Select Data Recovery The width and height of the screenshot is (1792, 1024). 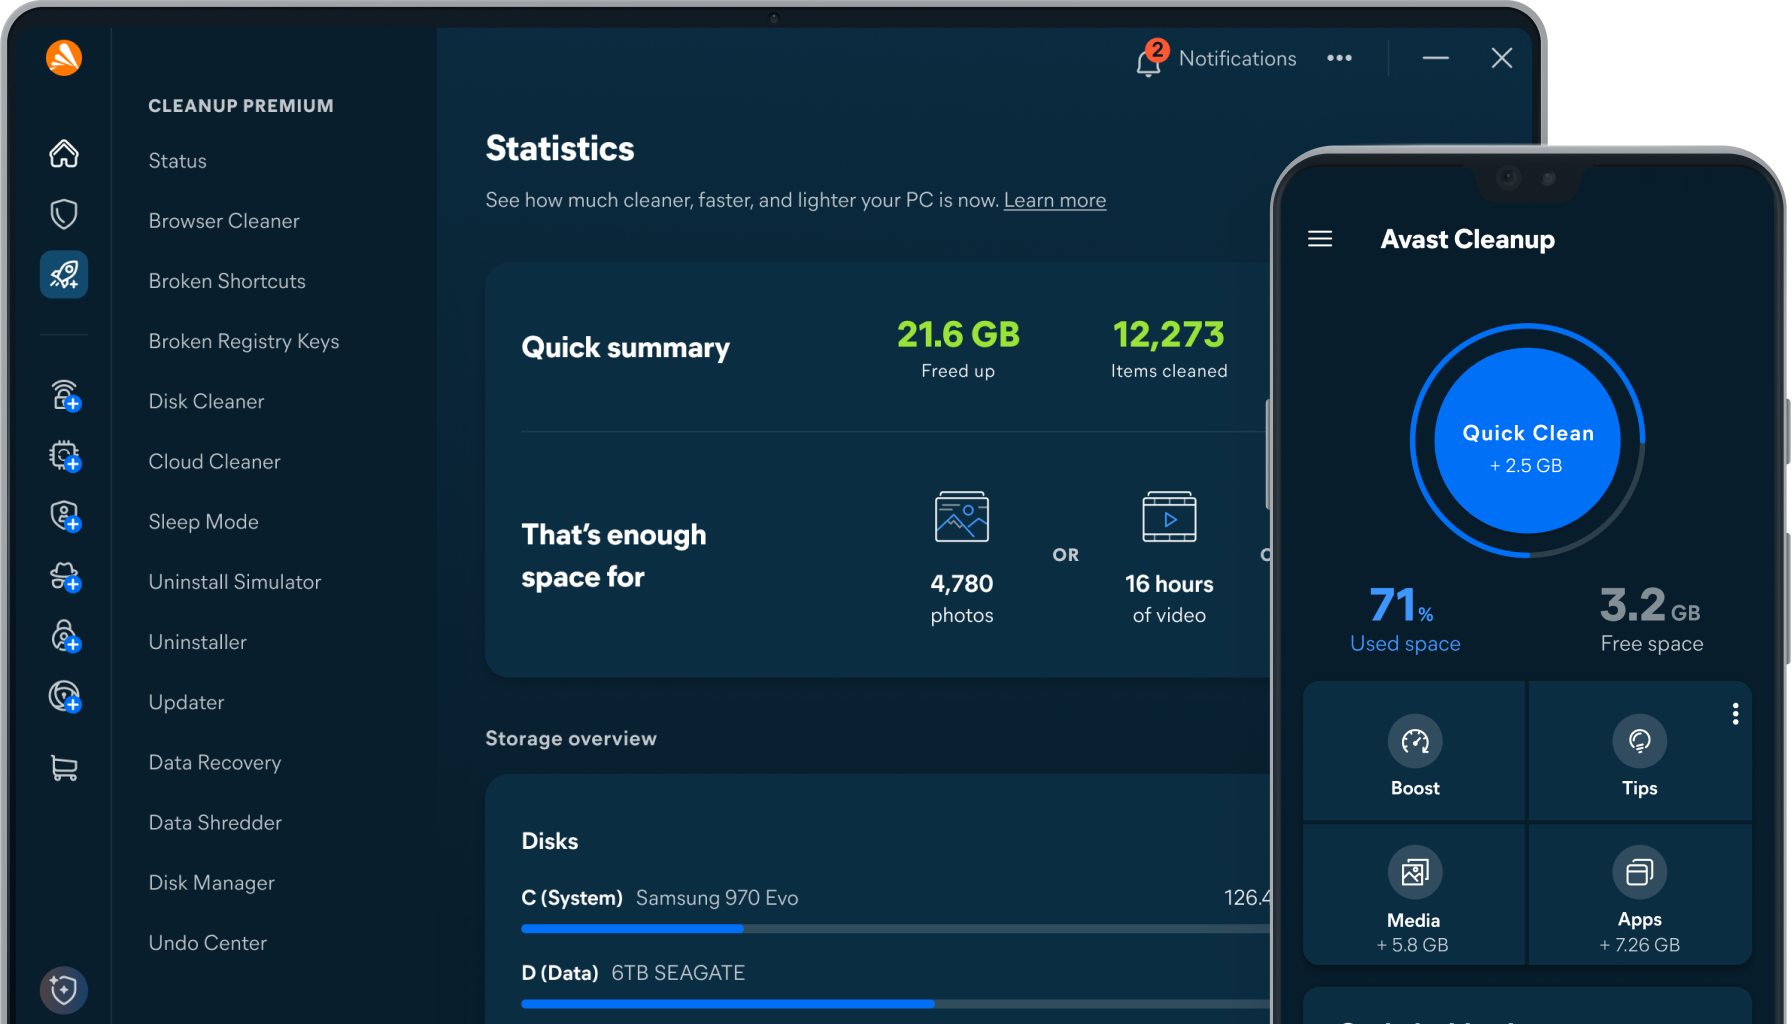point(215,763)
